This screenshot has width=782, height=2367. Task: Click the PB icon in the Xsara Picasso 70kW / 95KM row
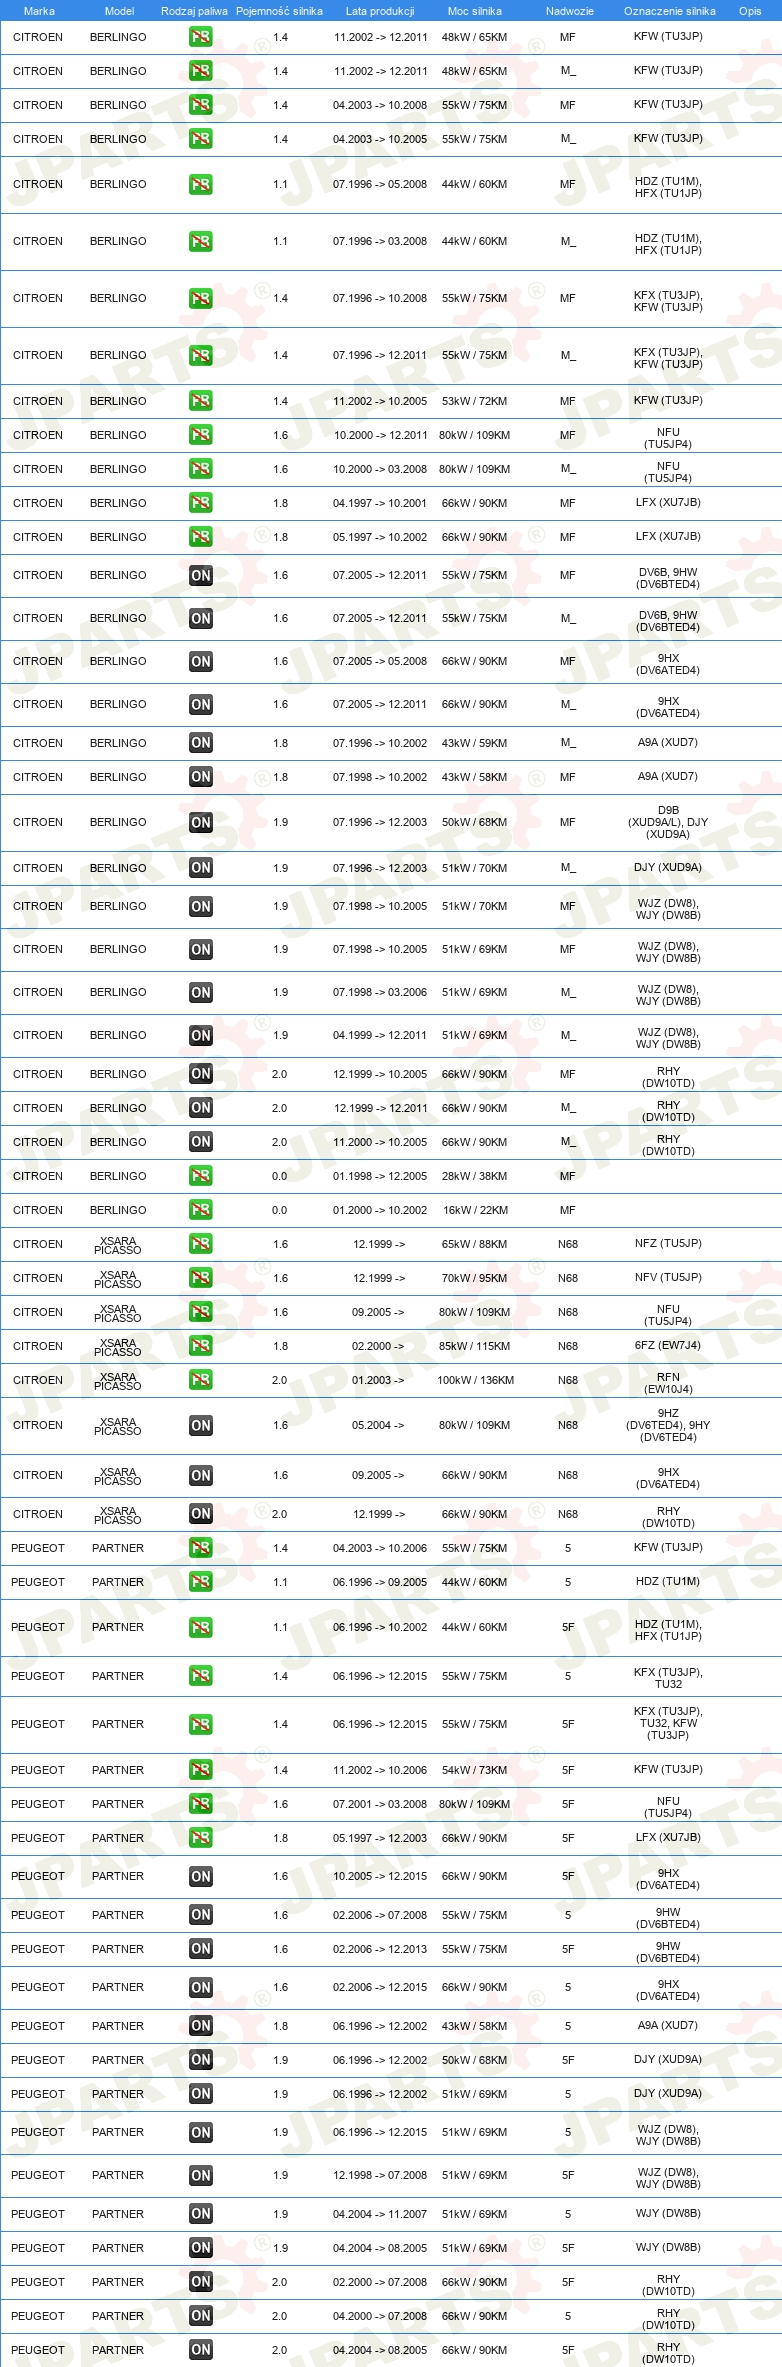(x=201, y=1278)
